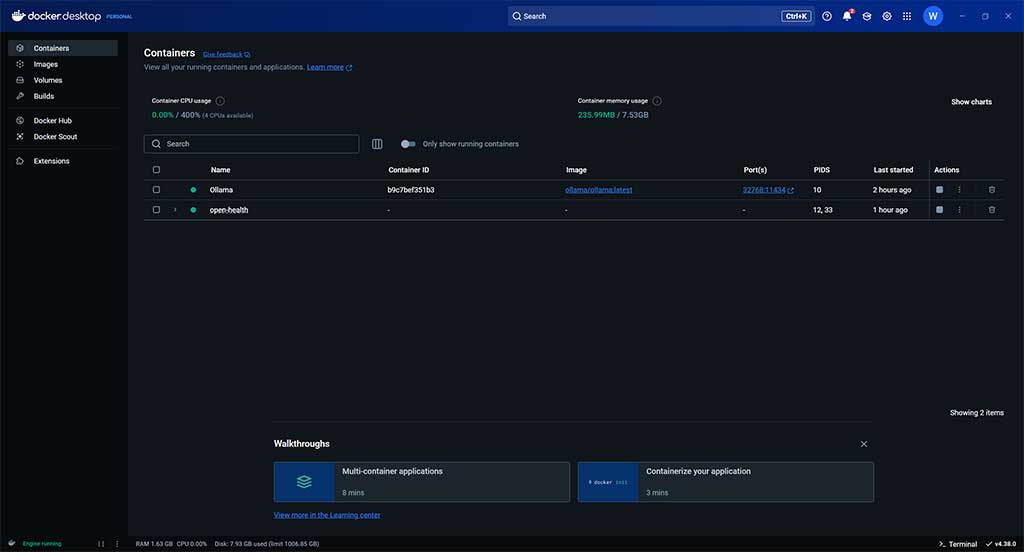The height and width of the screenshot is (552, 1024).
Task: Open the apps grid icon
Action: [907, 16]
